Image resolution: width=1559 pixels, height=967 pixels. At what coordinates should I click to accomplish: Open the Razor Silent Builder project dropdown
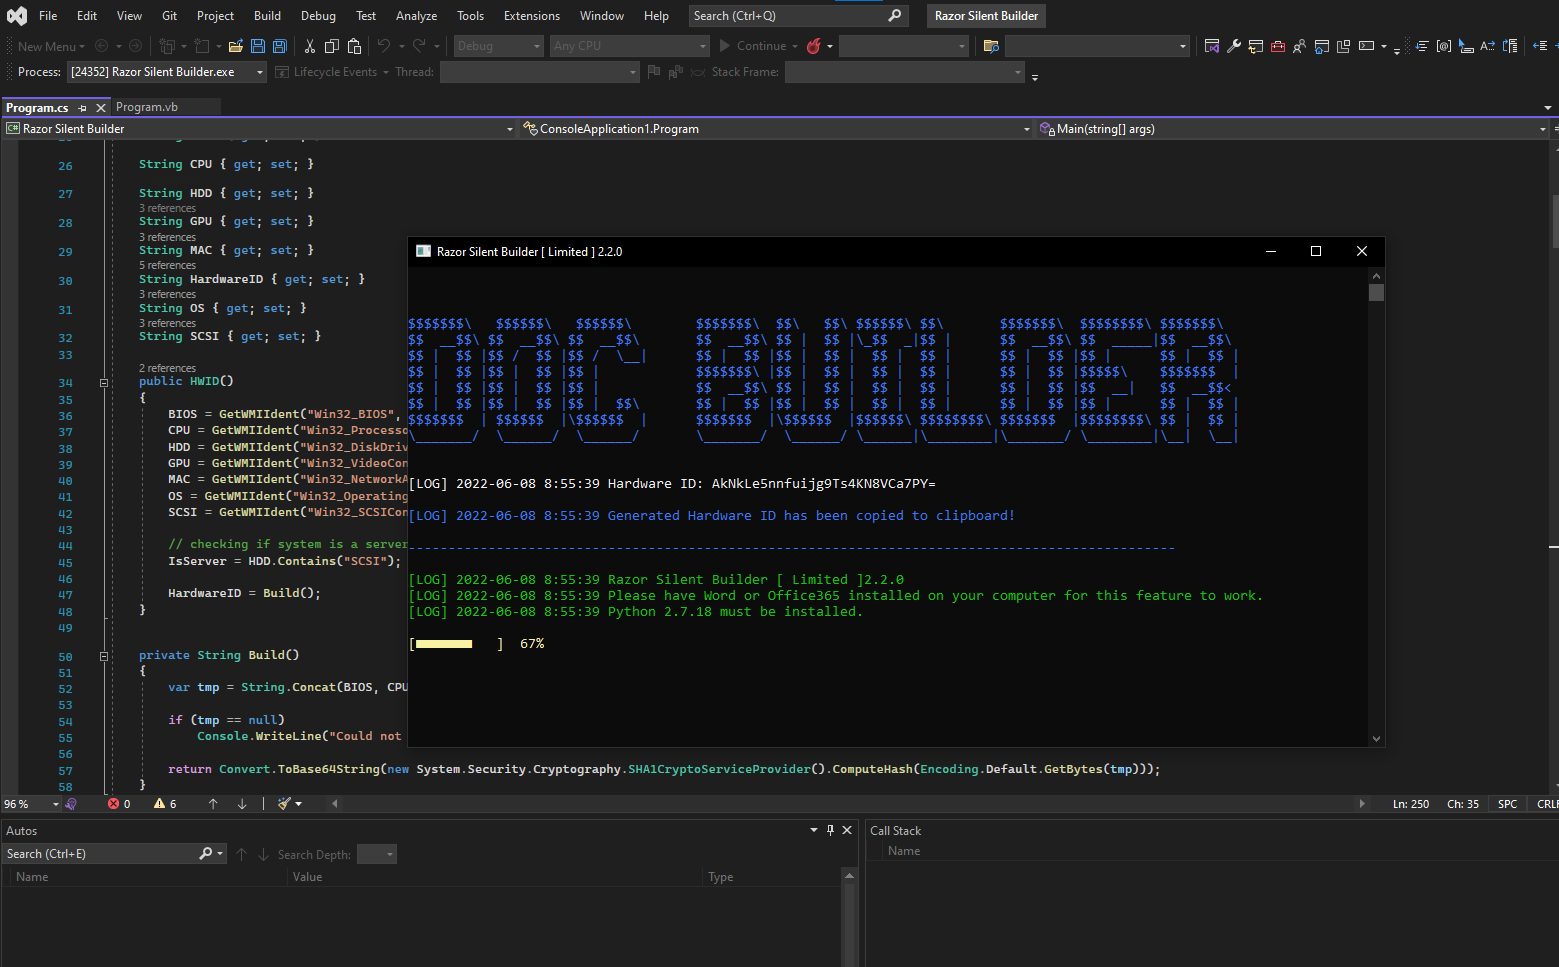coord(259,129)
